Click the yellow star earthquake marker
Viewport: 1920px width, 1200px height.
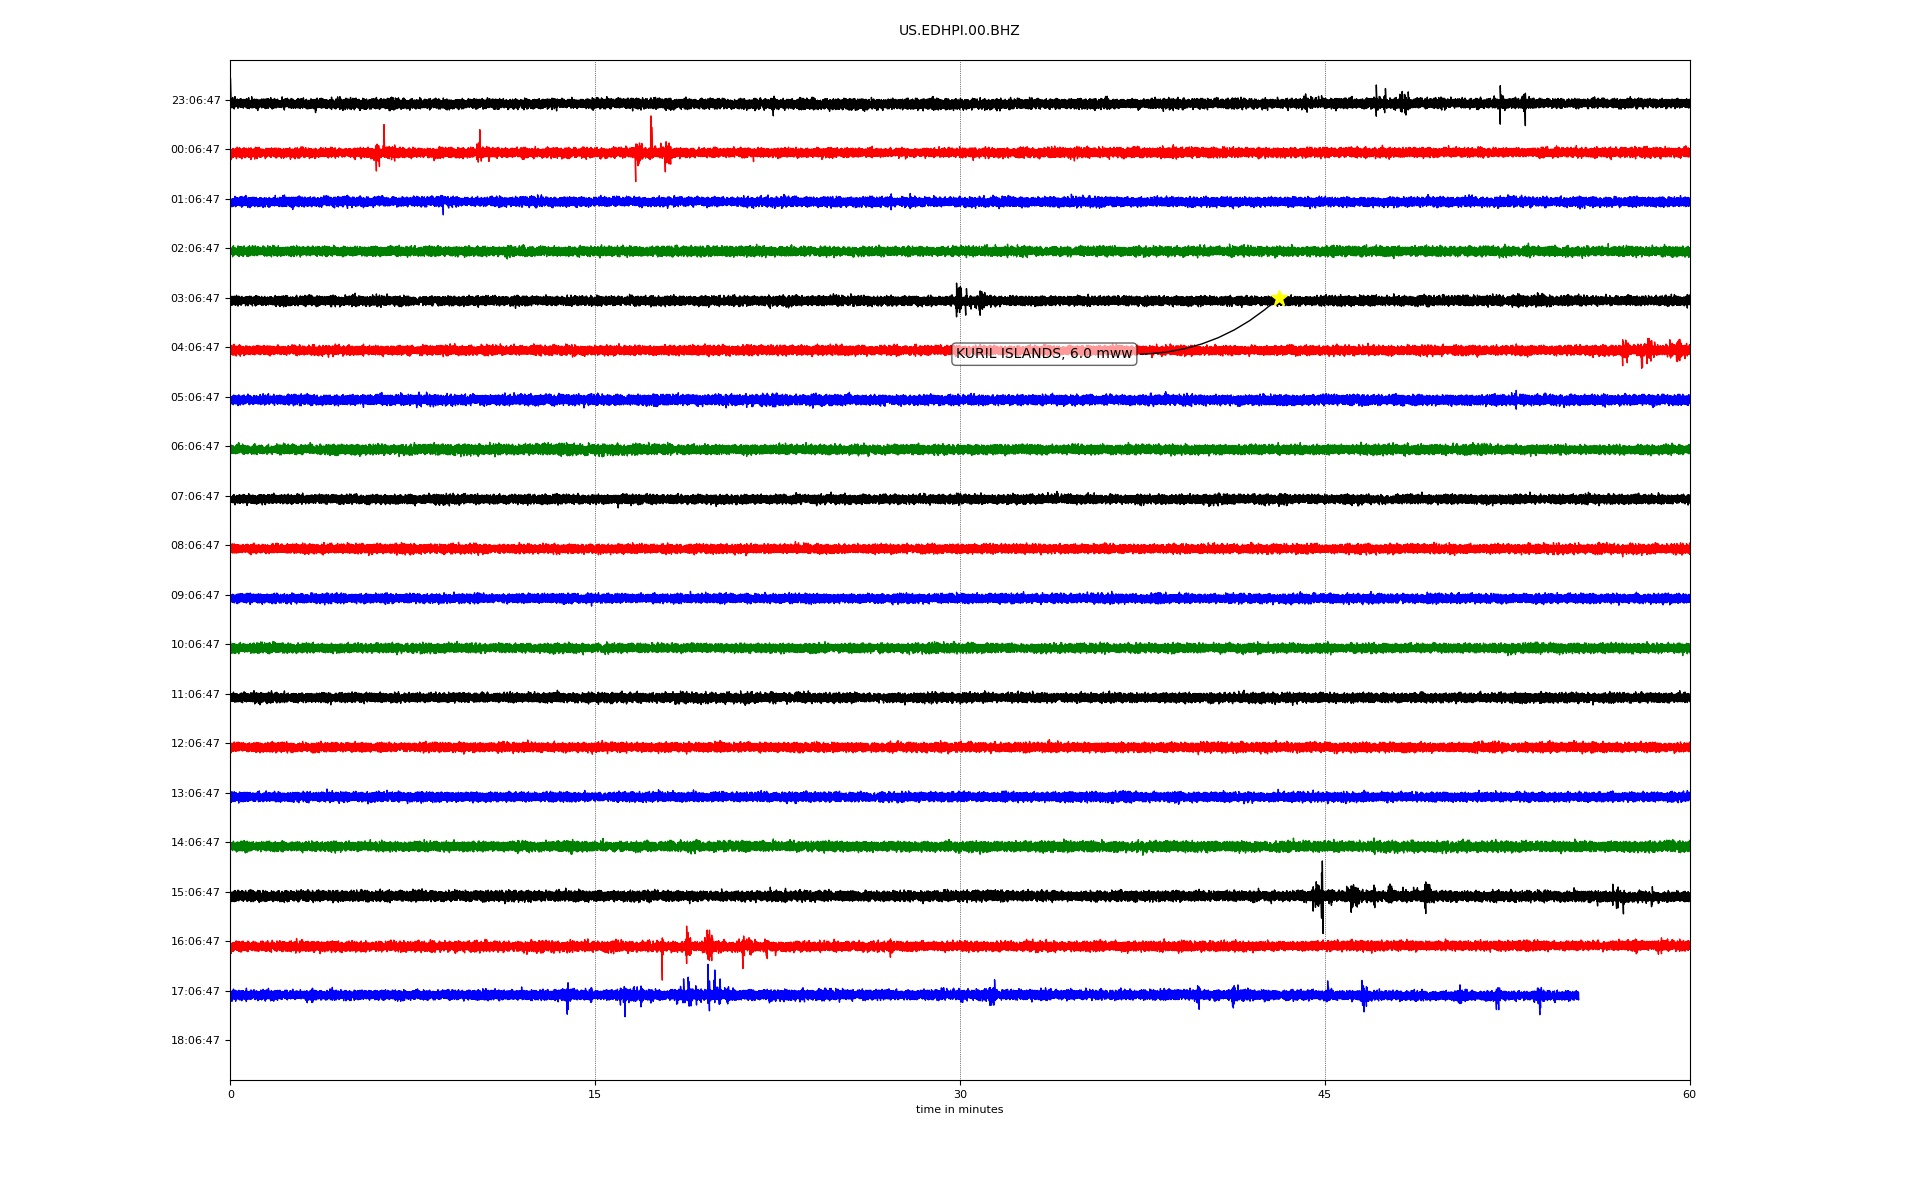pyautogui.click(x=1278, y=298)
